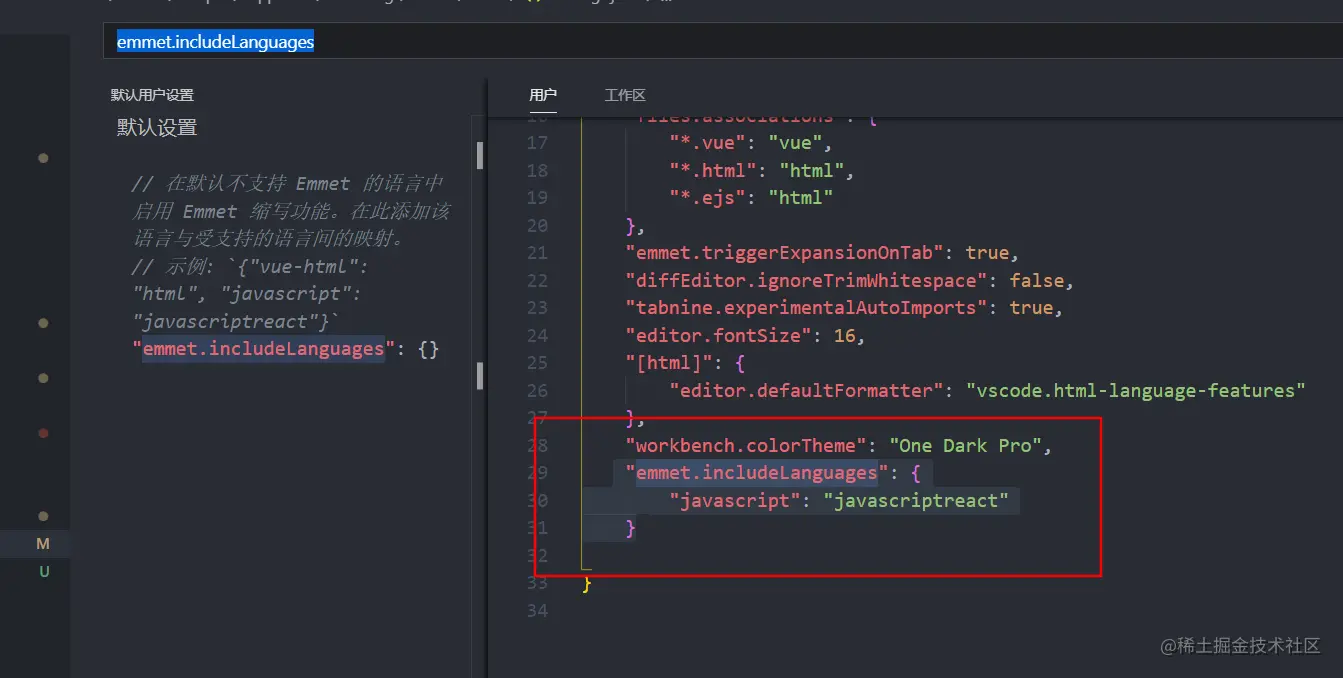Click the tabnine.experimentalAutoImports setting line

(844, 308)
